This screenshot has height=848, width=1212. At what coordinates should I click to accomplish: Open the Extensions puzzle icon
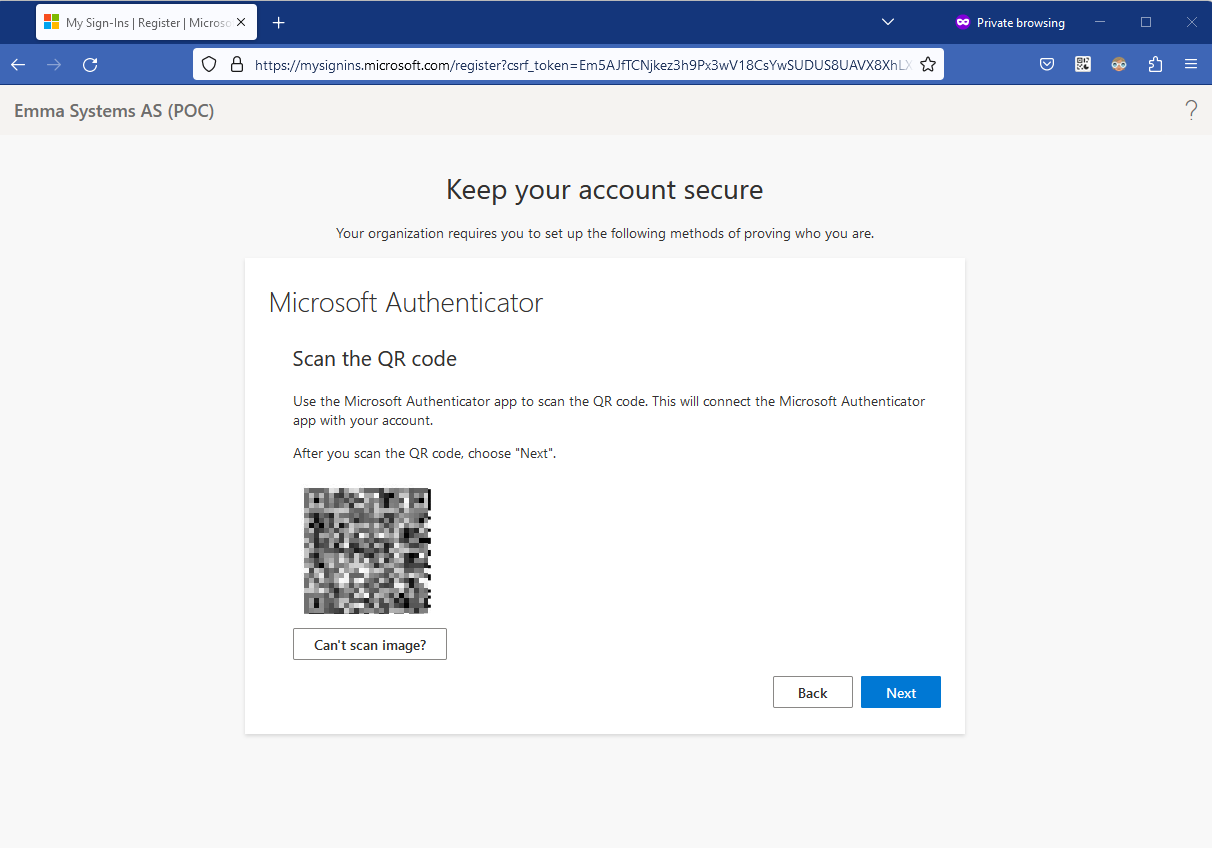[x=1155, y=64]
